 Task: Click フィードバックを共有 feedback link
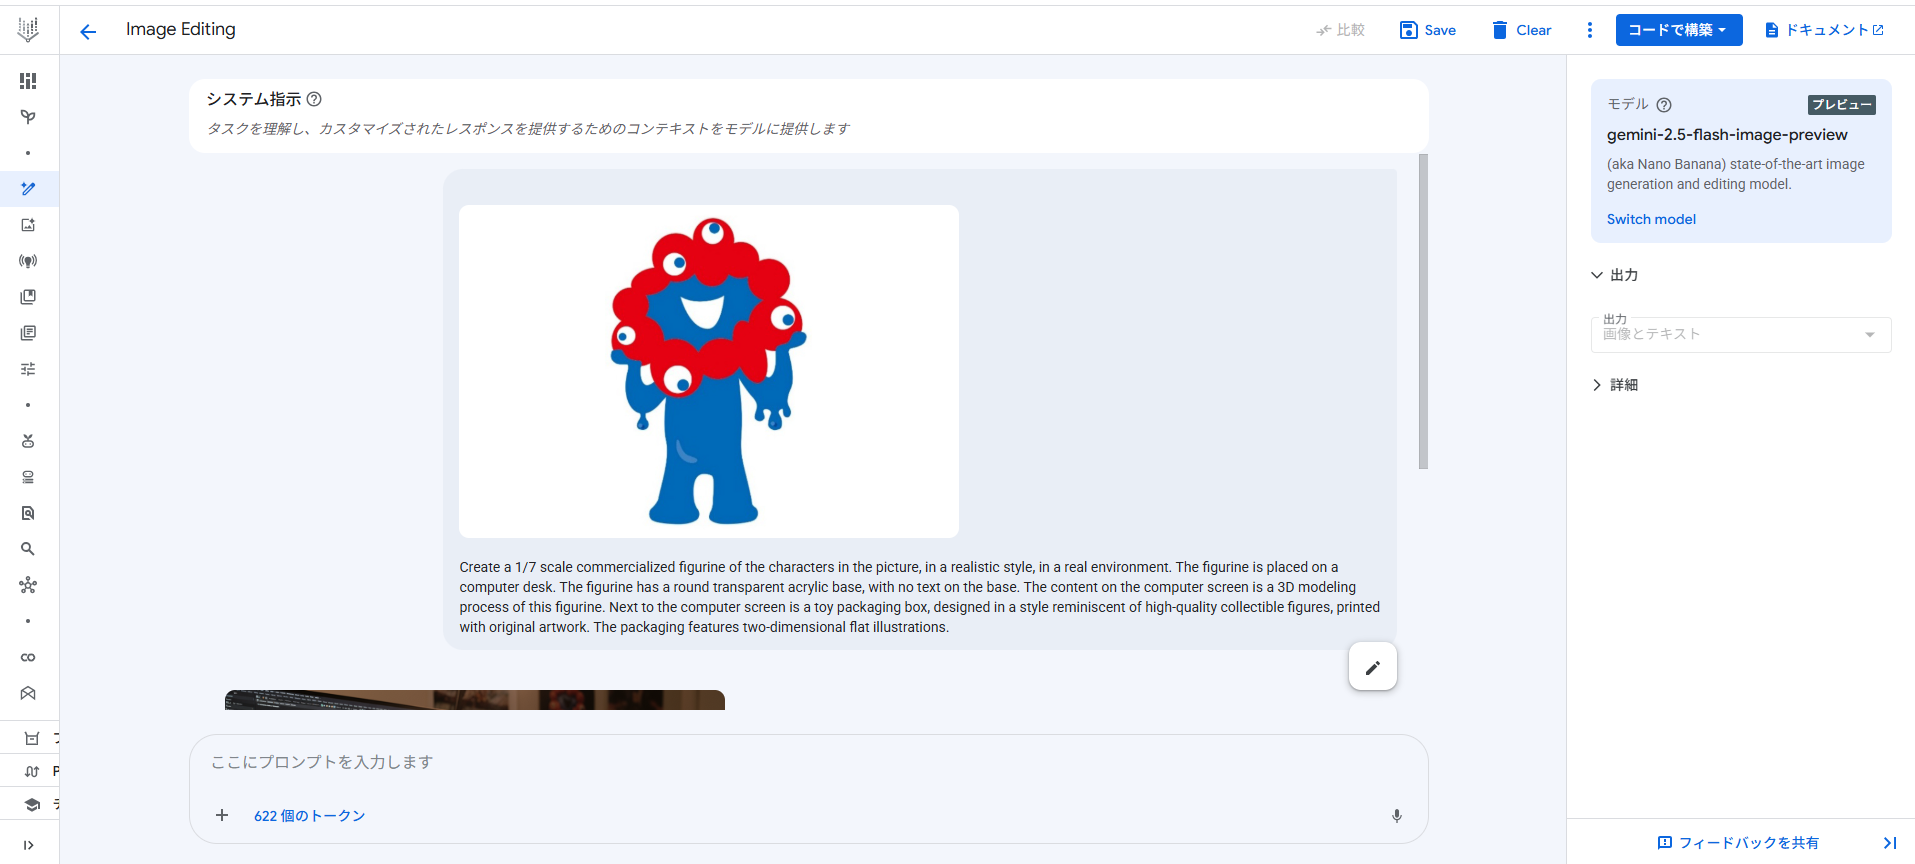coord(1738,843)
